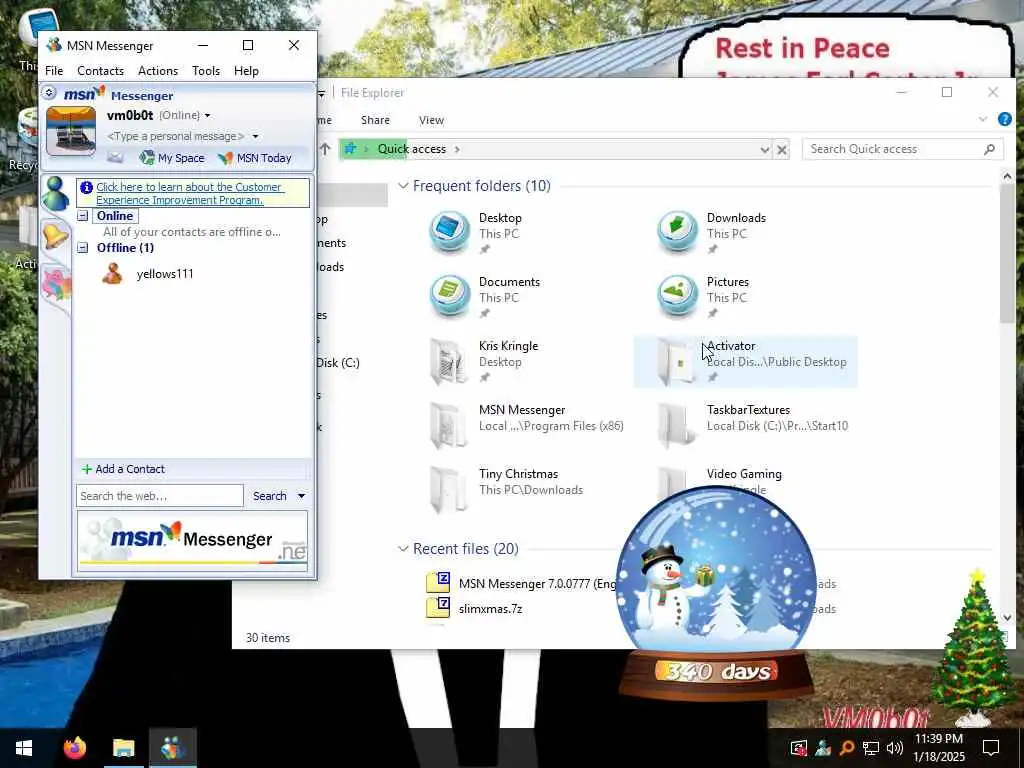
Task: Select the pink butterfly tab in Messenger
Action: tap(57, 285)
